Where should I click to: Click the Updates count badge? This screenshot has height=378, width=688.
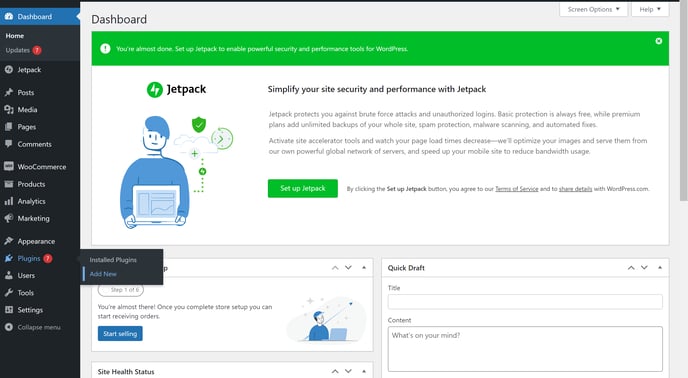point(37,50)
